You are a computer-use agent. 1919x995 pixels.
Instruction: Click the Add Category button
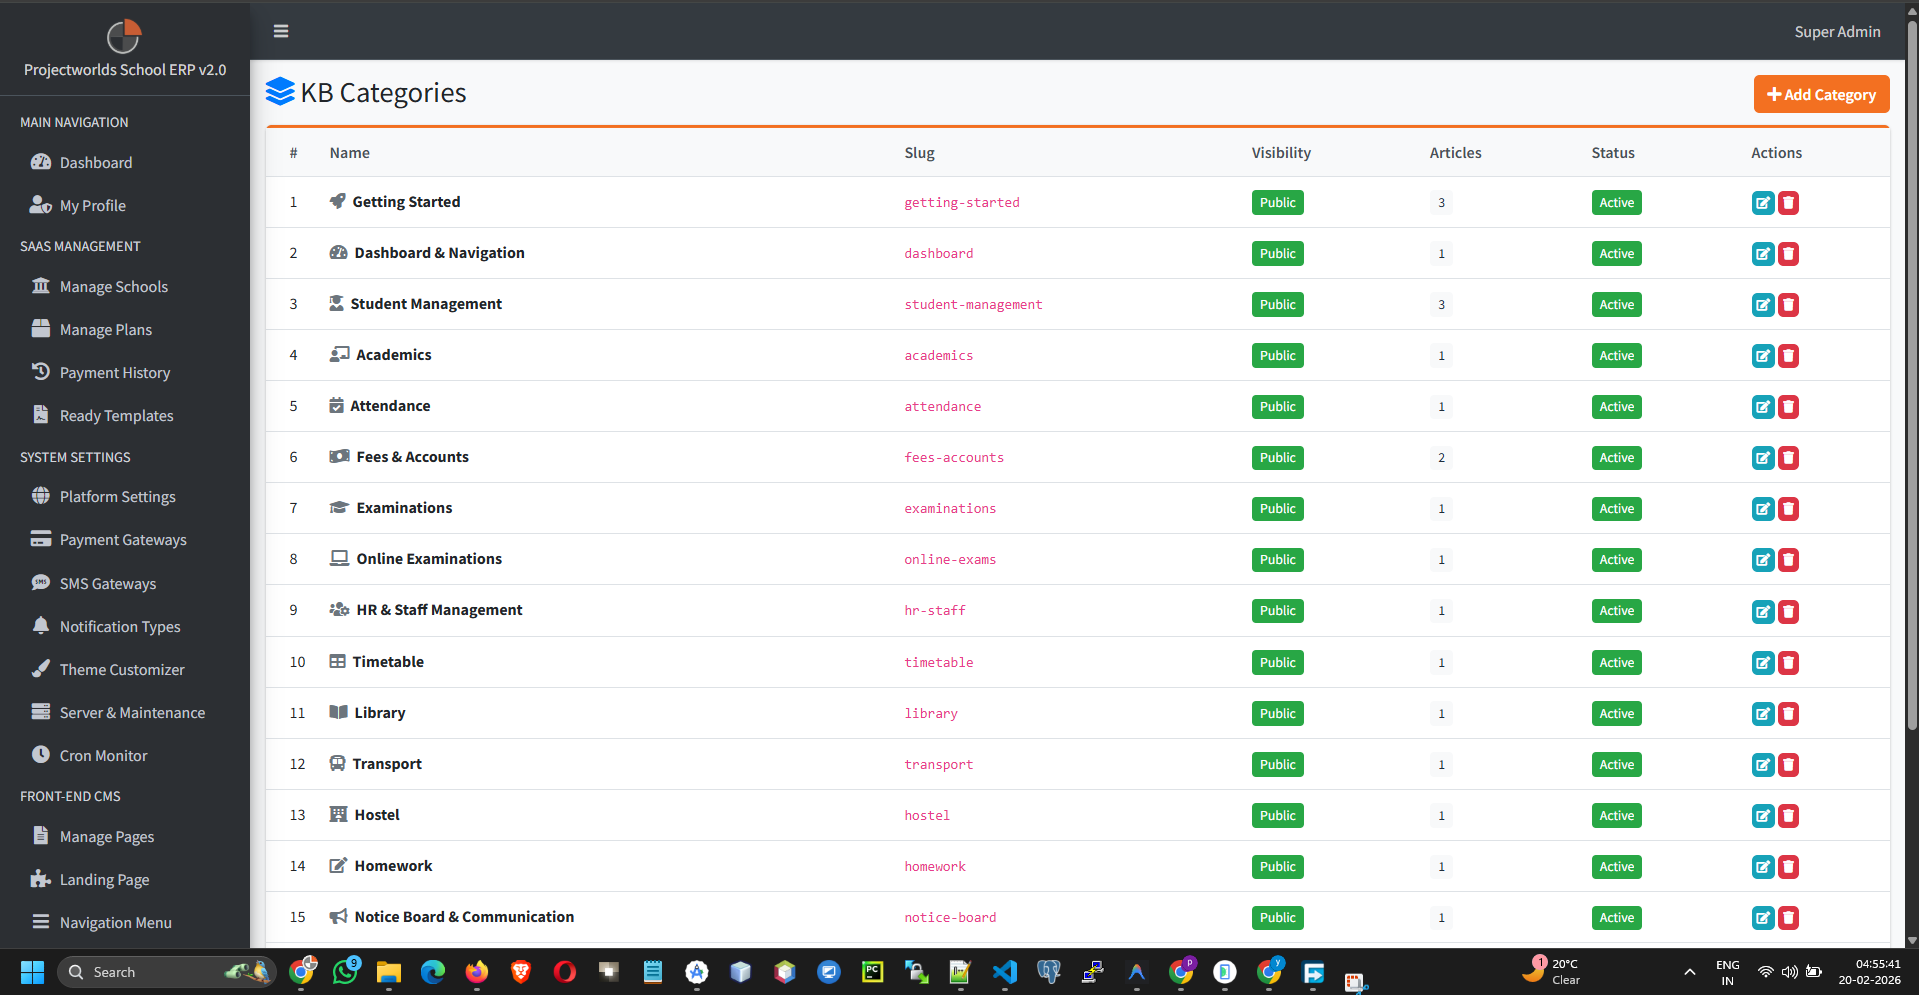pos(1821,94)
